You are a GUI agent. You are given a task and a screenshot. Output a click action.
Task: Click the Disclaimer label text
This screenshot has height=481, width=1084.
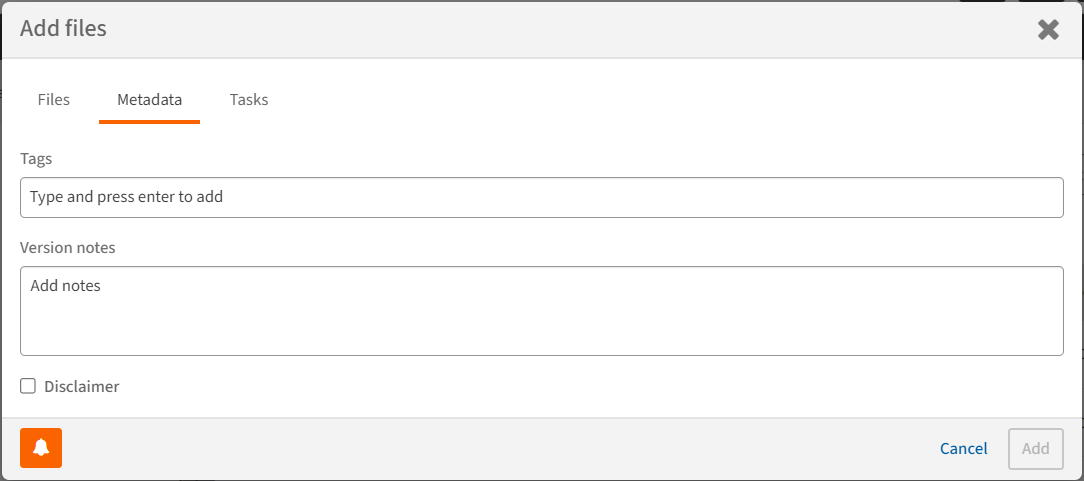81,386
